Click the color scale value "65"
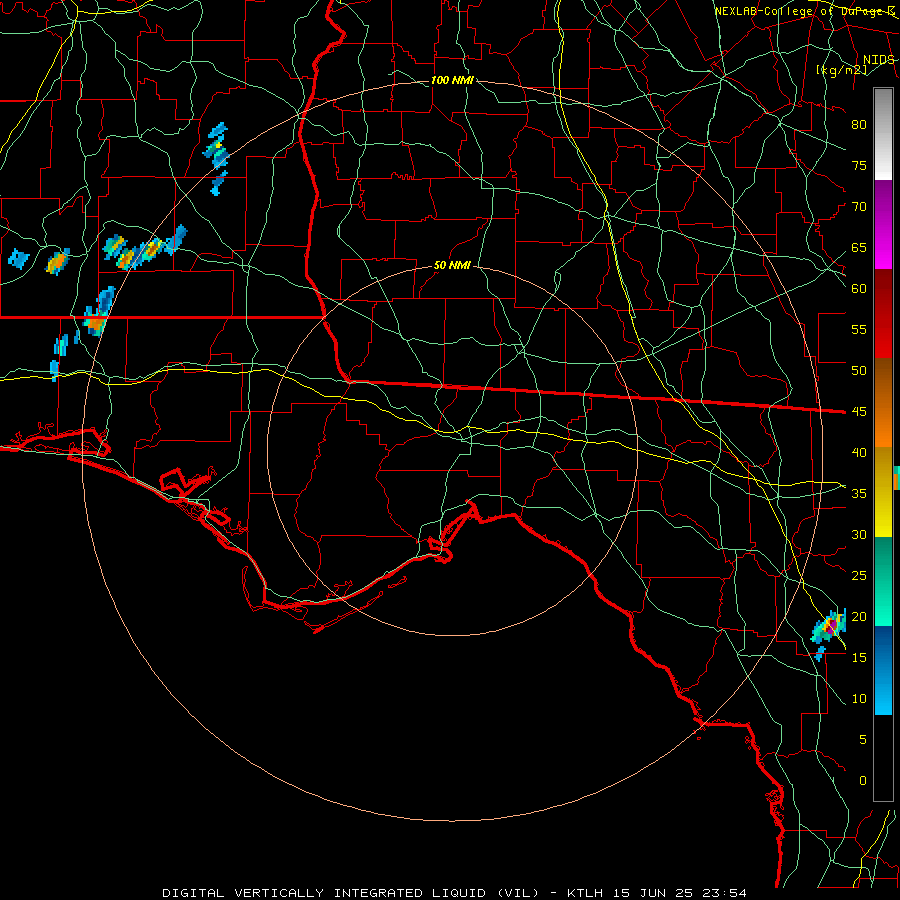The image size is (900, 900). tap(859, 248)
